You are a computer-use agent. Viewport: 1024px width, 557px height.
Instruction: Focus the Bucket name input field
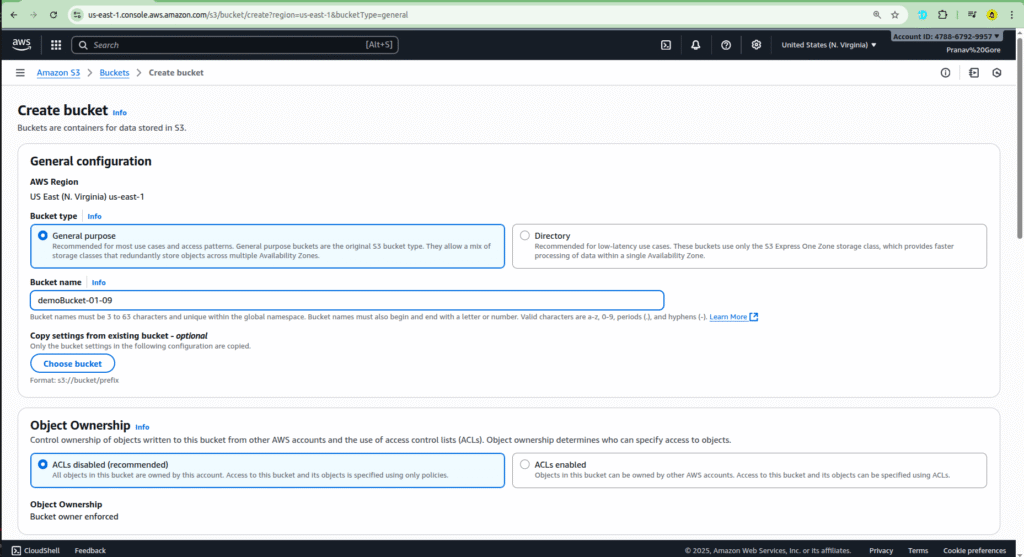coord(347,300)
